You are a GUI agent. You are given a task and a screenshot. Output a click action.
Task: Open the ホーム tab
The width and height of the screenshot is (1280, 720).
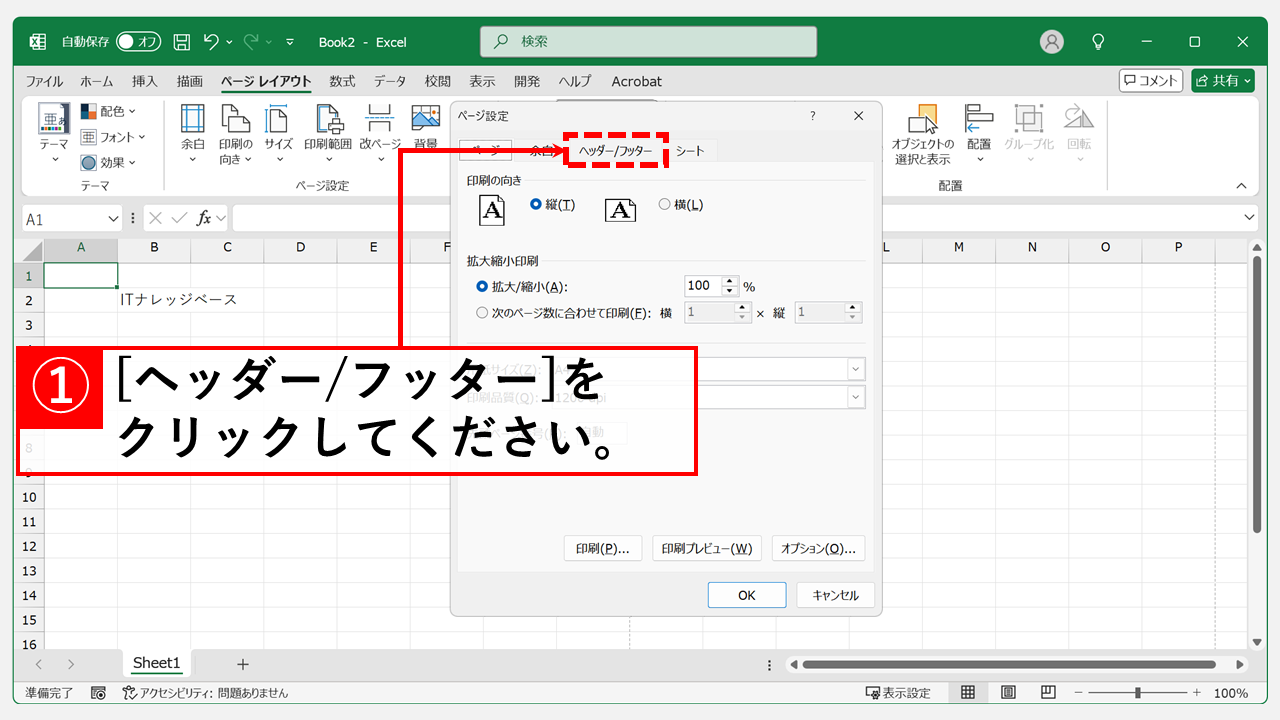coord(97,81)
